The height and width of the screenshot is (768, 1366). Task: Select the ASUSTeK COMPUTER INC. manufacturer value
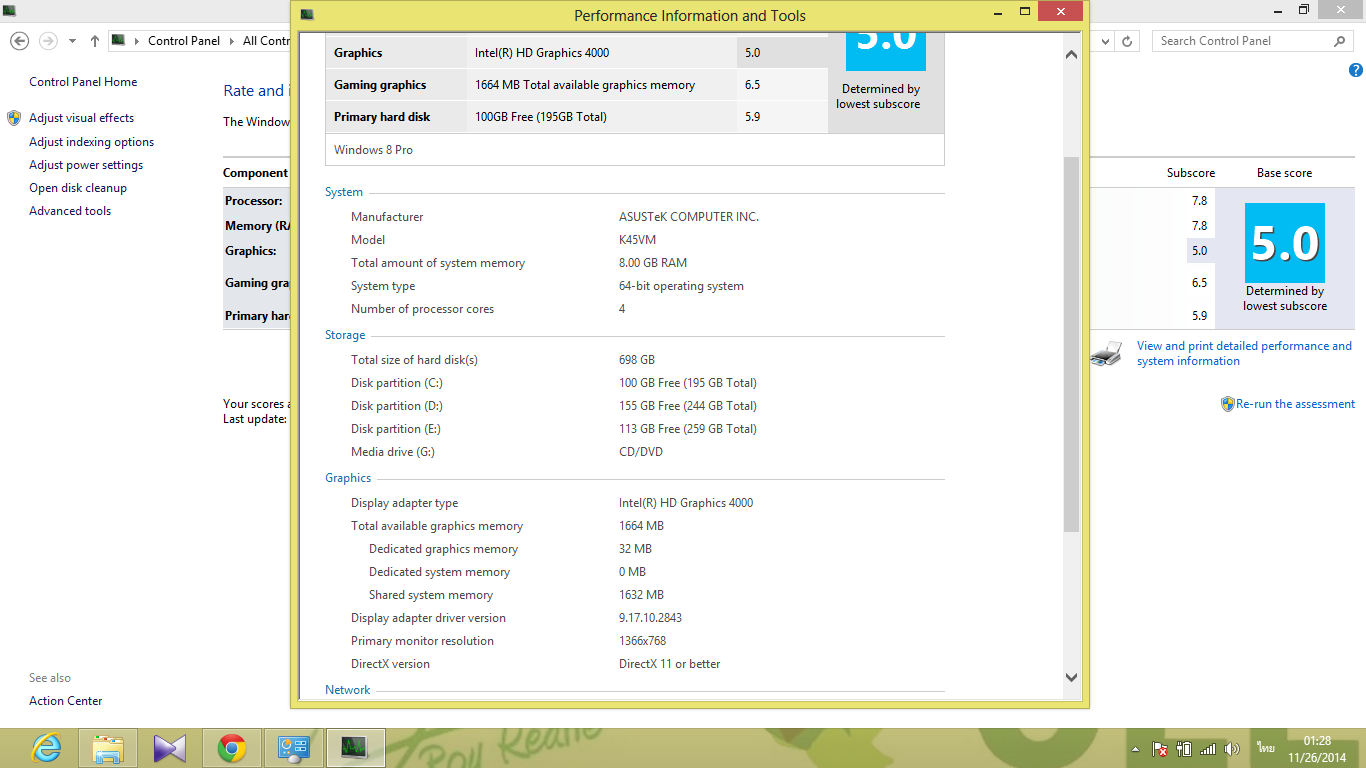tap(689, 217)
